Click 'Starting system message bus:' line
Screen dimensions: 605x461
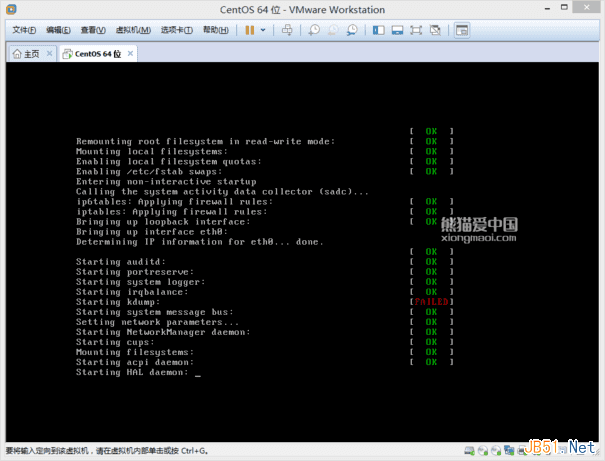(x=155, y=312)
